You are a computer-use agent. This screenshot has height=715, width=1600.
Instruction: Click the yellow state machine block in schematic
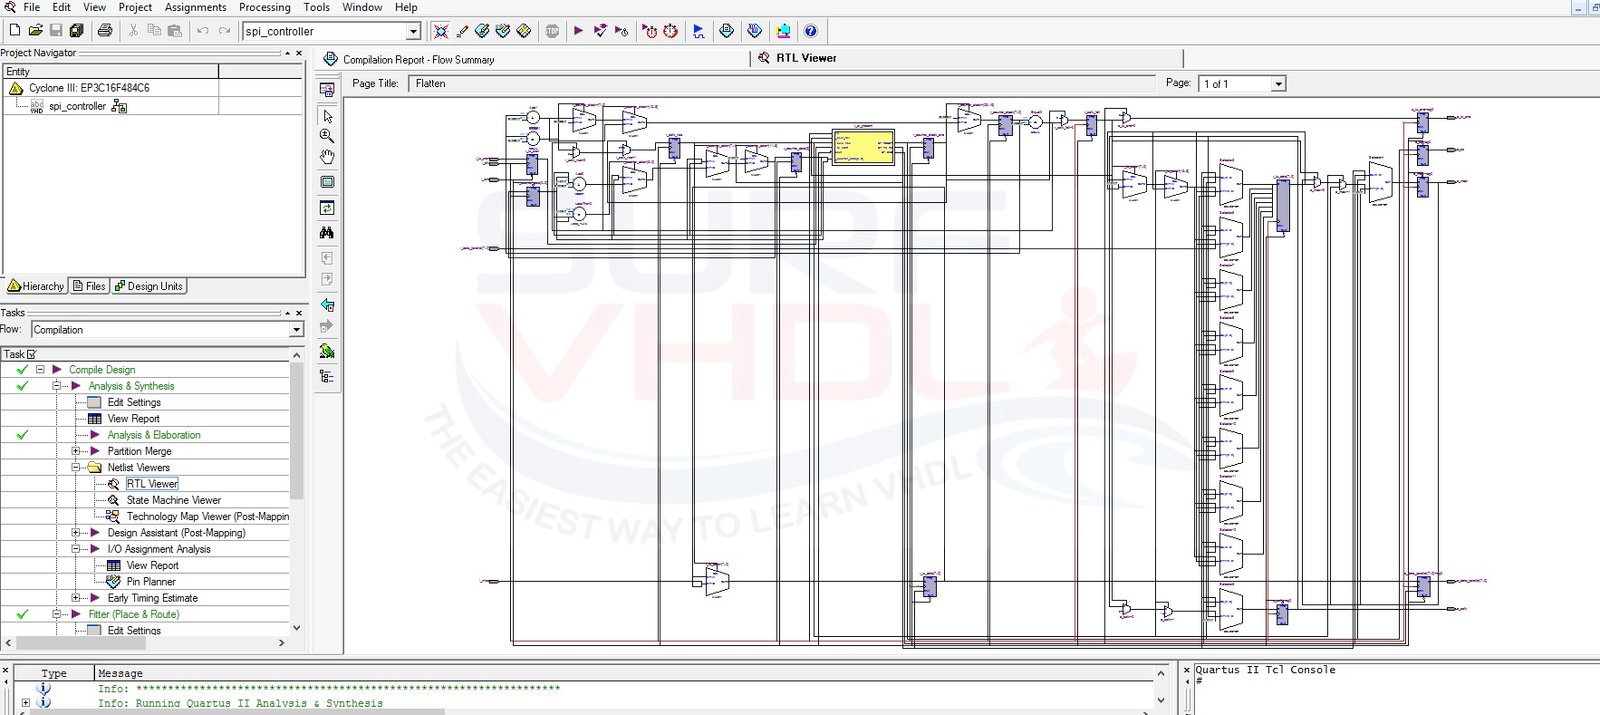[x=864, y=146]
